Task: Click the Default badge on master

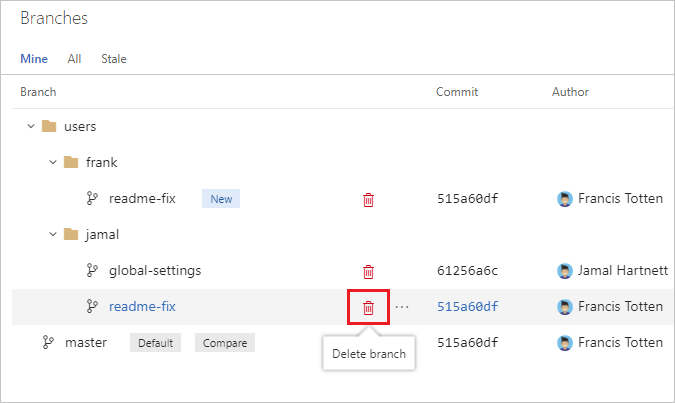Action: click(x=155, y=343)
